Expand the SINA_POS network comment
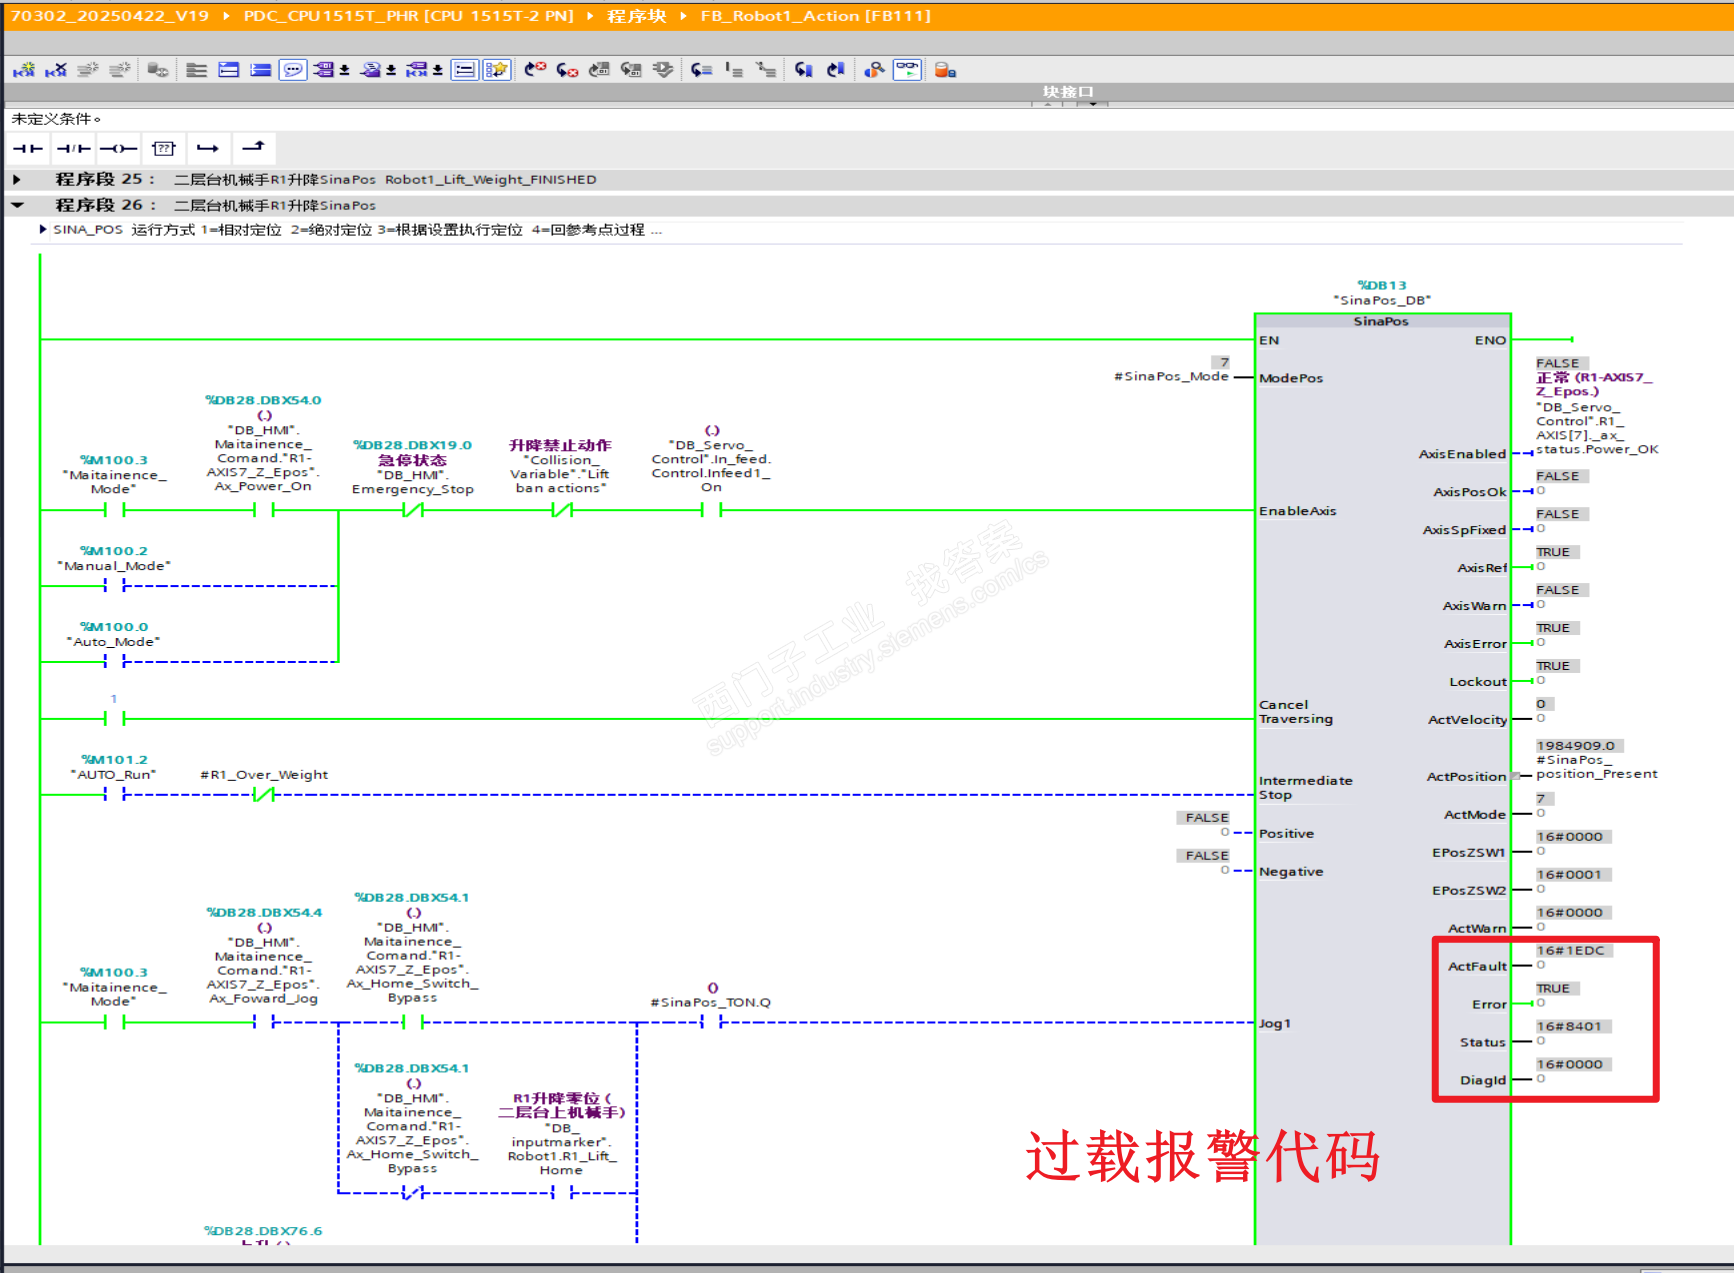 click(43, 230)
